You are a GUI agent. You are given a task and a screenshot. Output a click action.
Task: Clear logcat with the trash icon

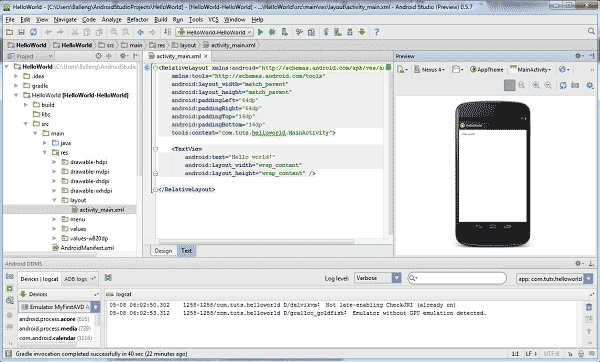pos(589,307)
